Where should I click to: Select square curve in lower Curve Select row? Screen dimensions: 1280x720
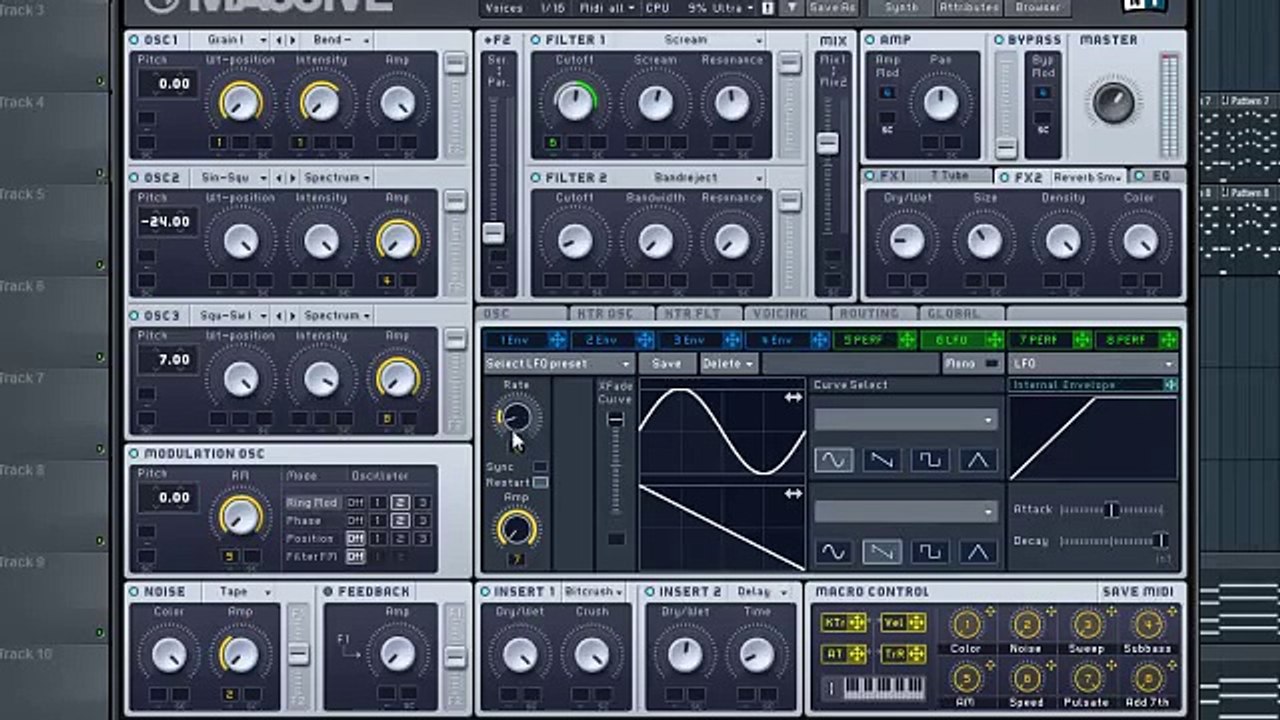point(929,551)
